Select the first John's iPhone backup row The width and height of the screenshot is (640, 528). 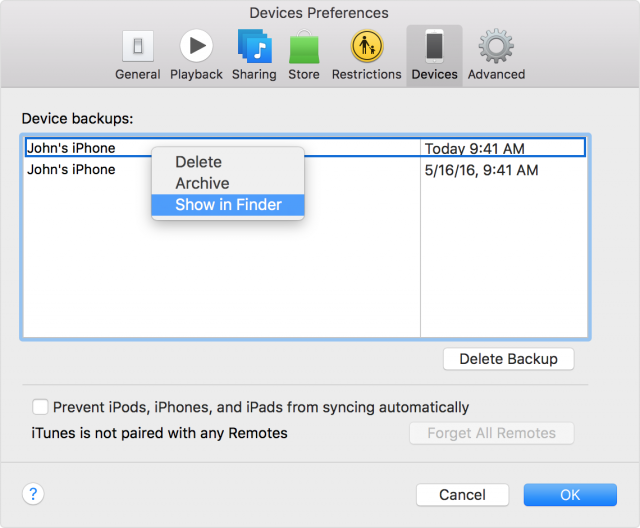pyautogui.click(x=305, y=147)
